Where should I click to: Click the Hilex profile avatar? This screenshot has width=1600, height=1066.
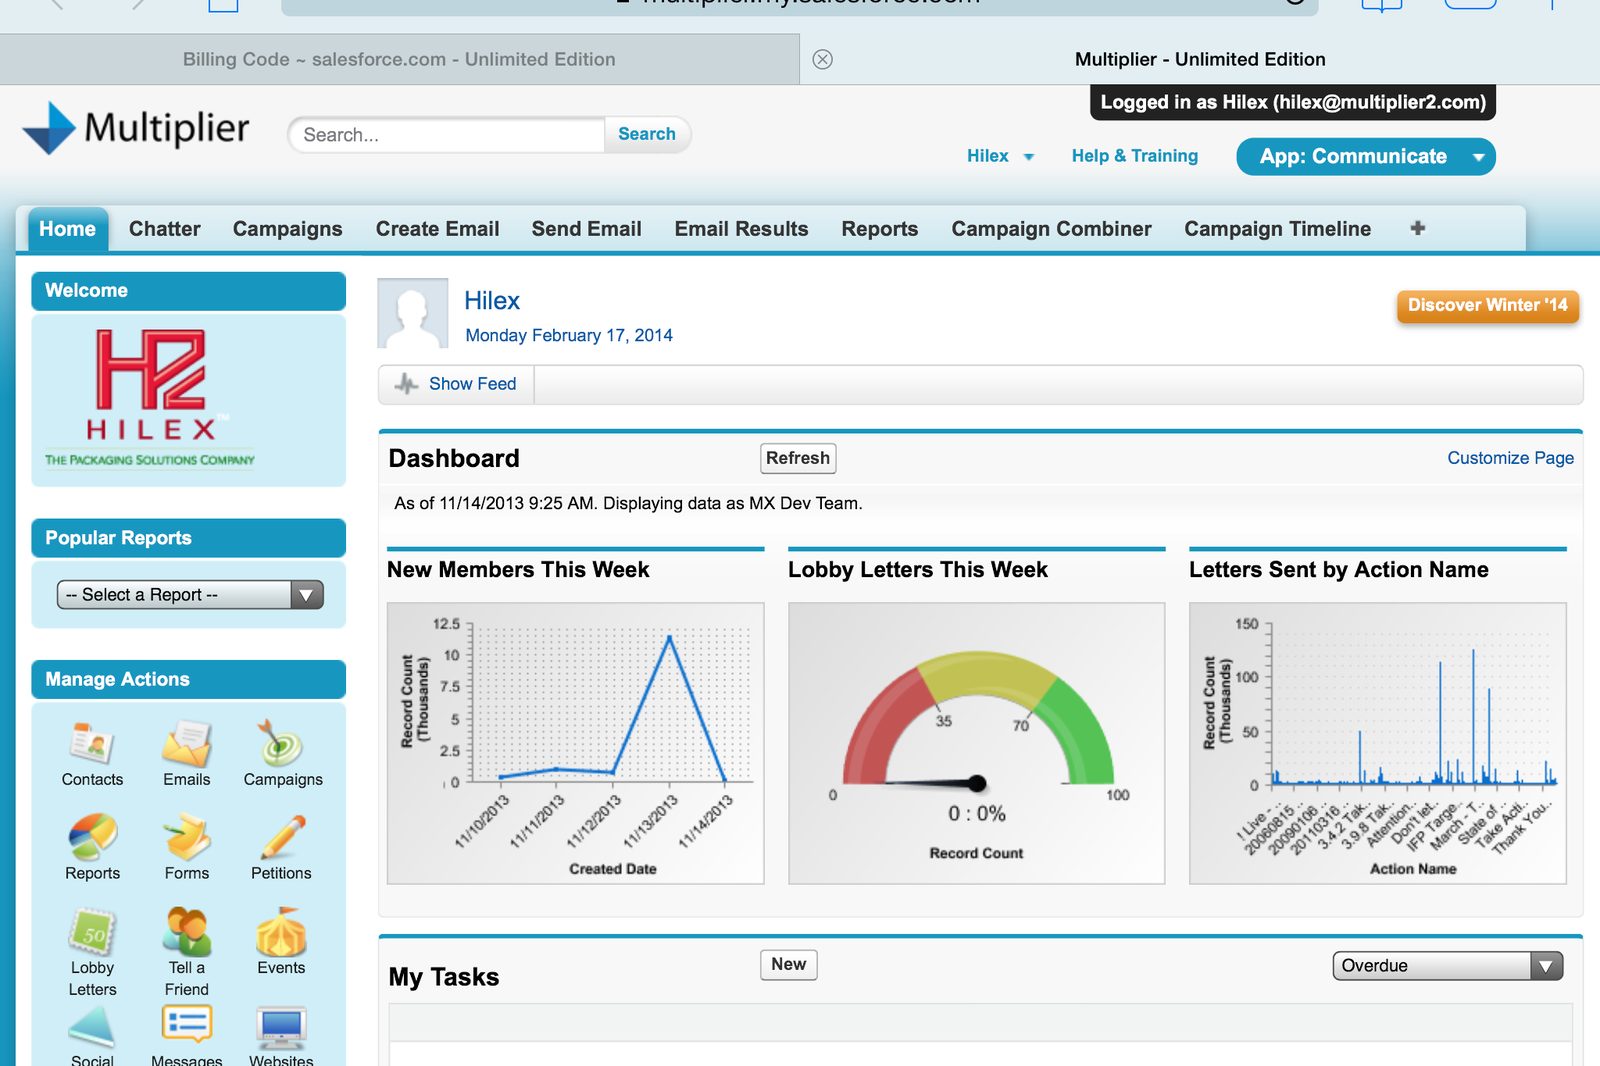click(412, 313)
